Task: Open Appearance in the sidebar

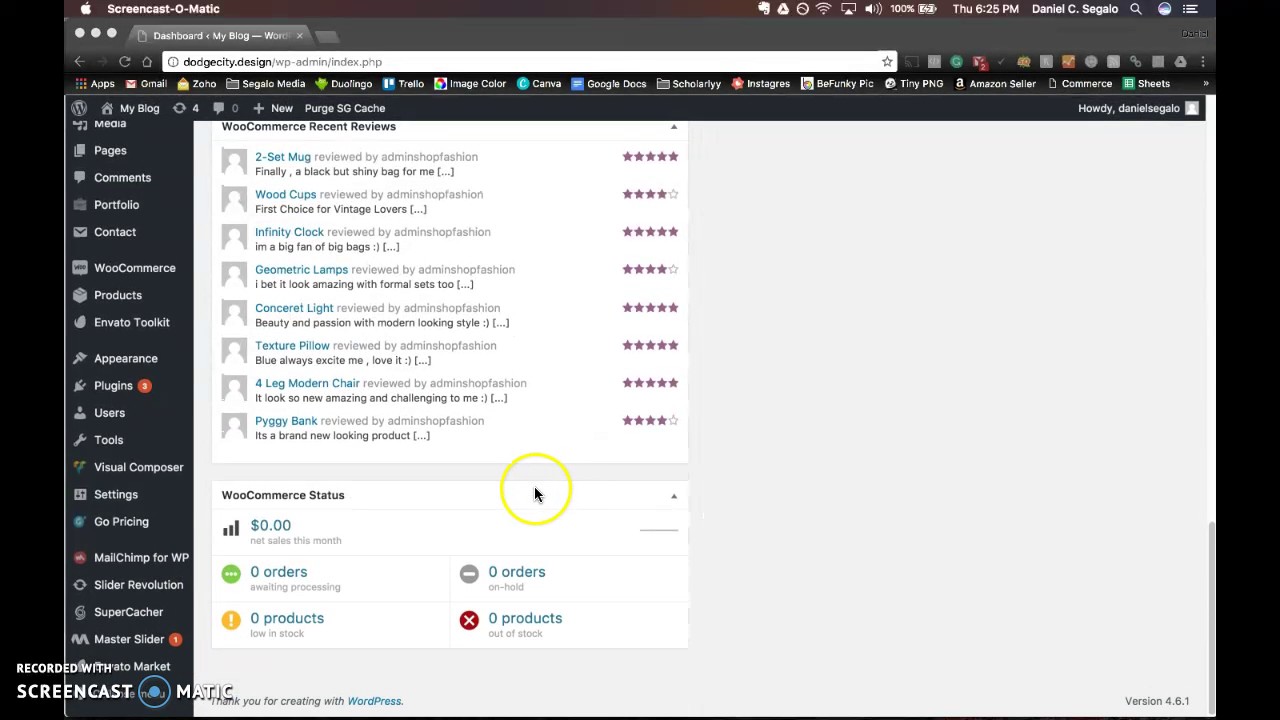Action: [x=125, y=358]
